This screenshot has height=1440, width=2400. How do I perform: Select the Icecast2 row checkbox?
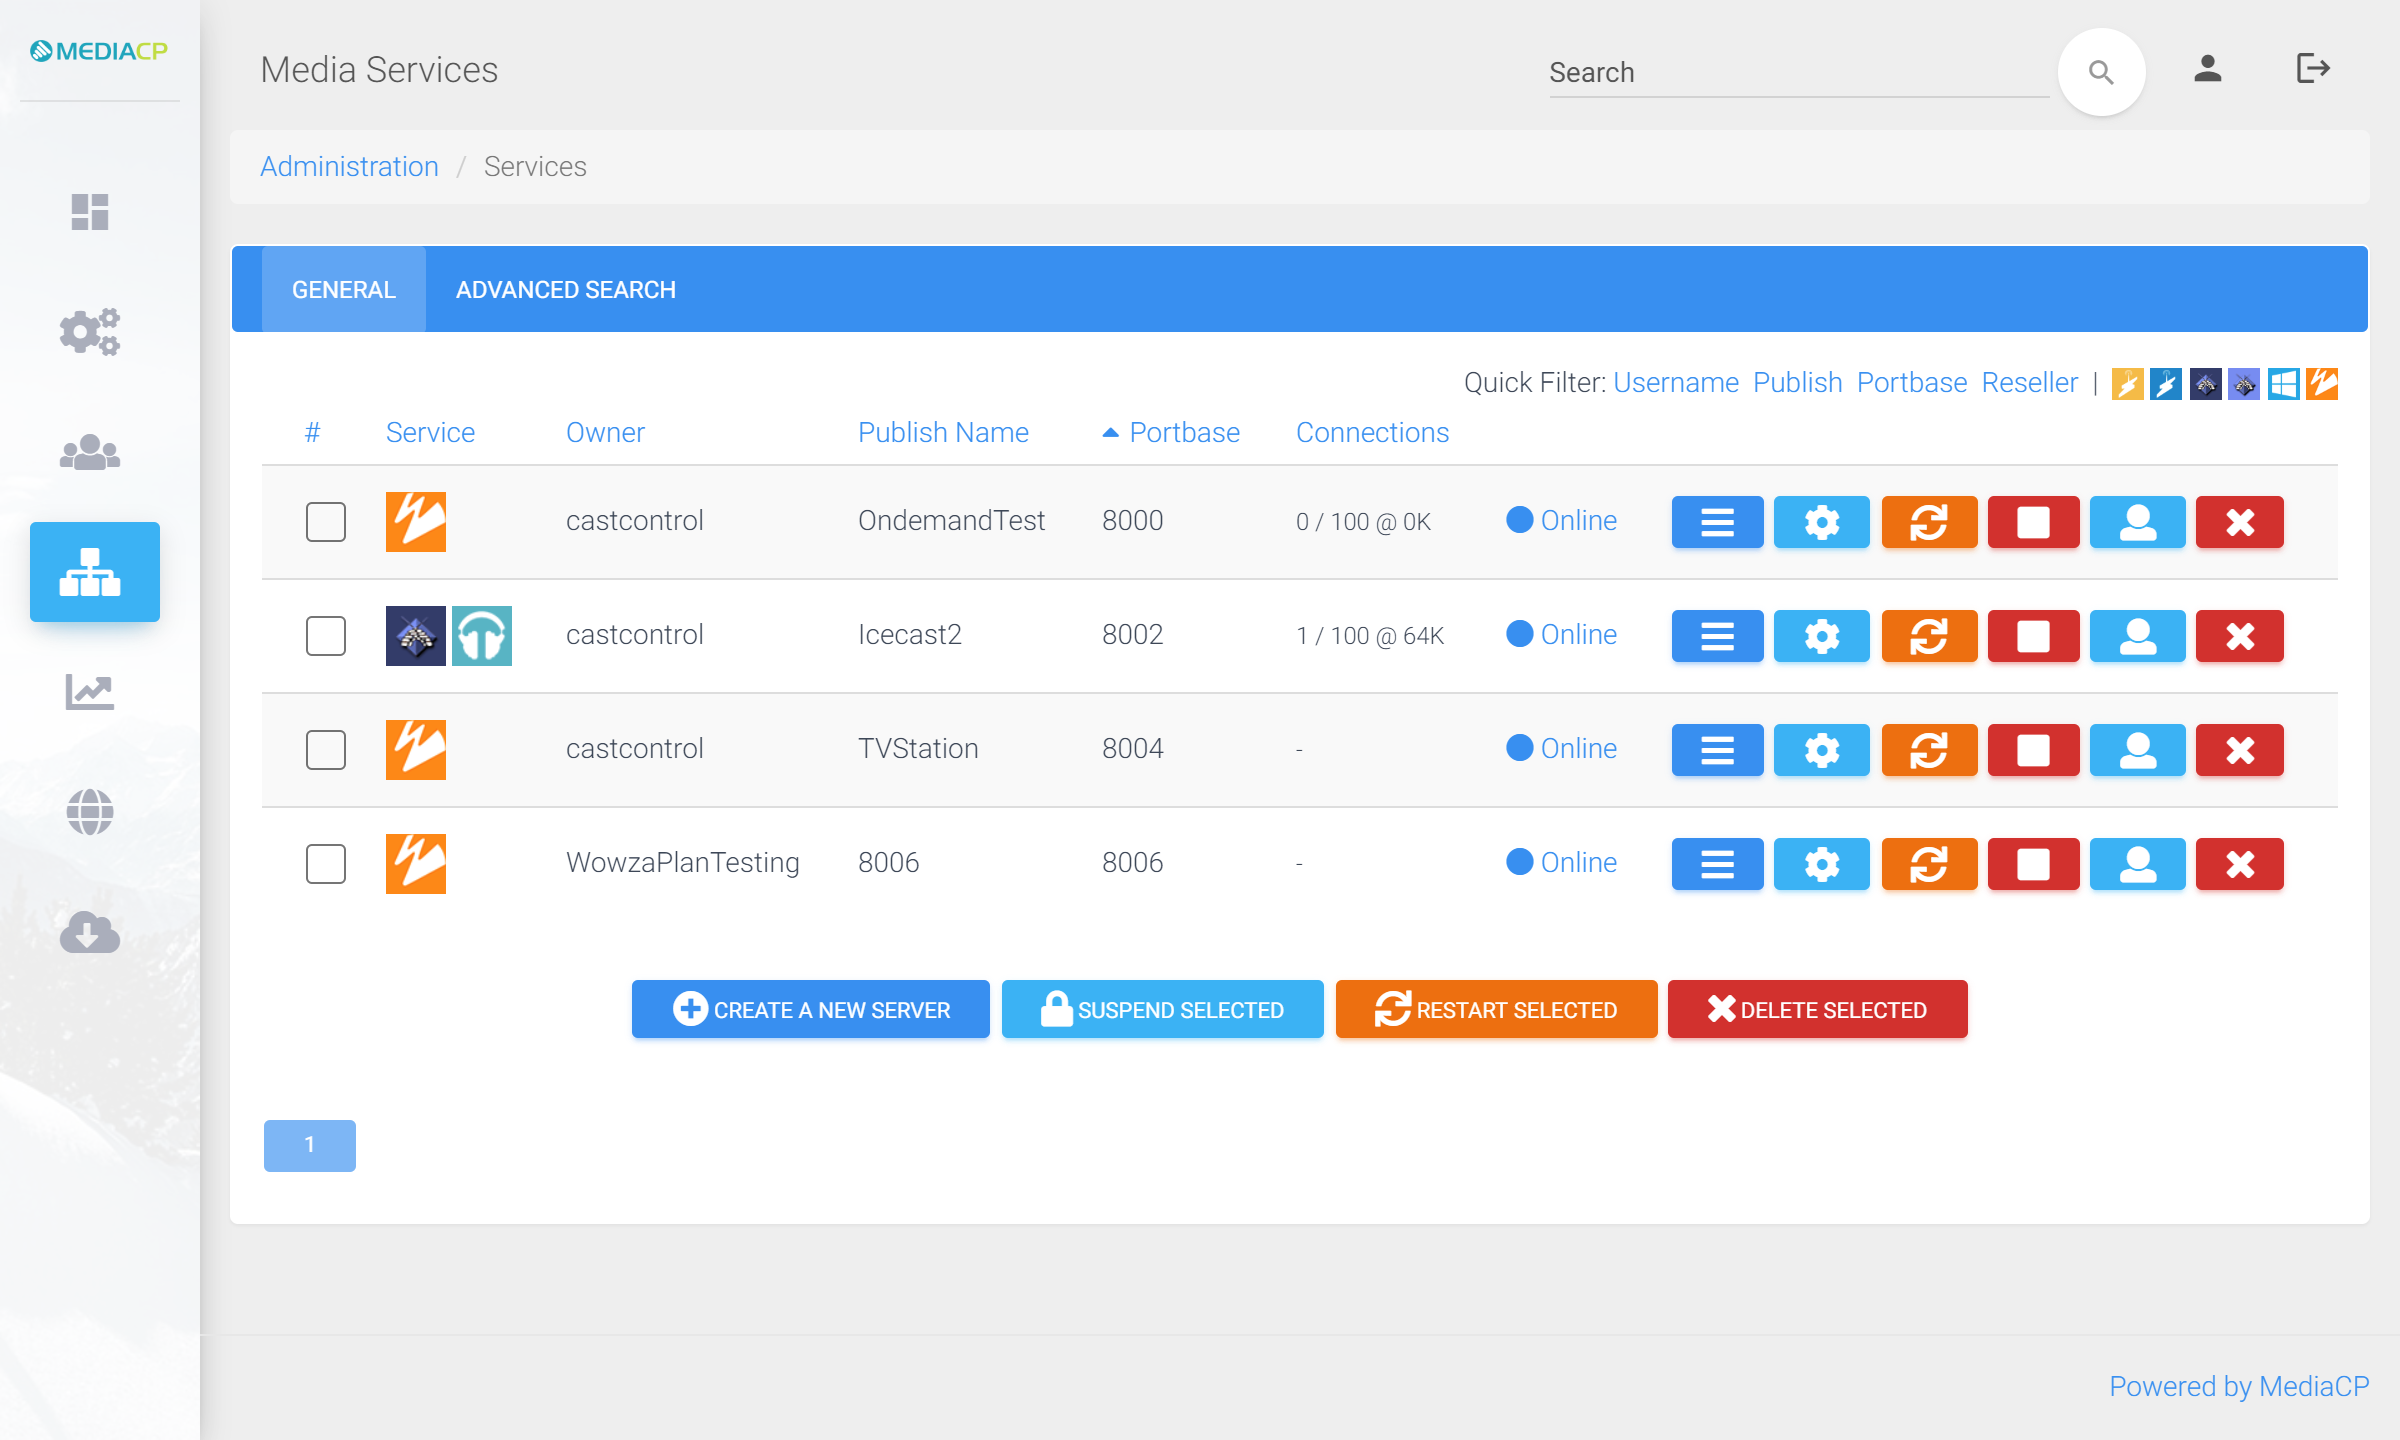click(x=326, y=636)
